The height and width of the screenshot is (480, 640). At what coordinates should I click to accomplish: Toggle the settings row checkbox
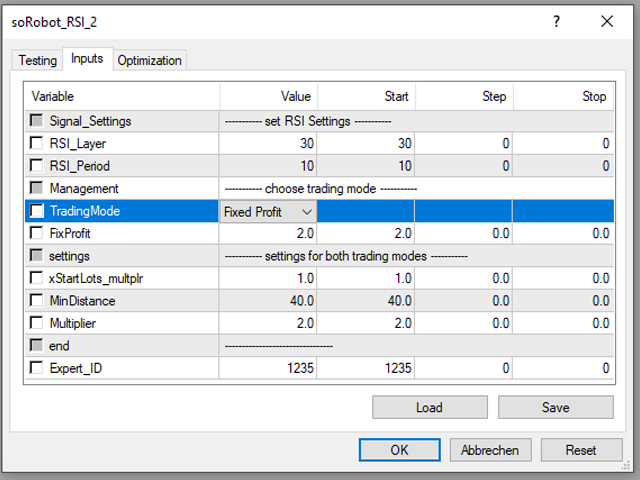(36, 256)
